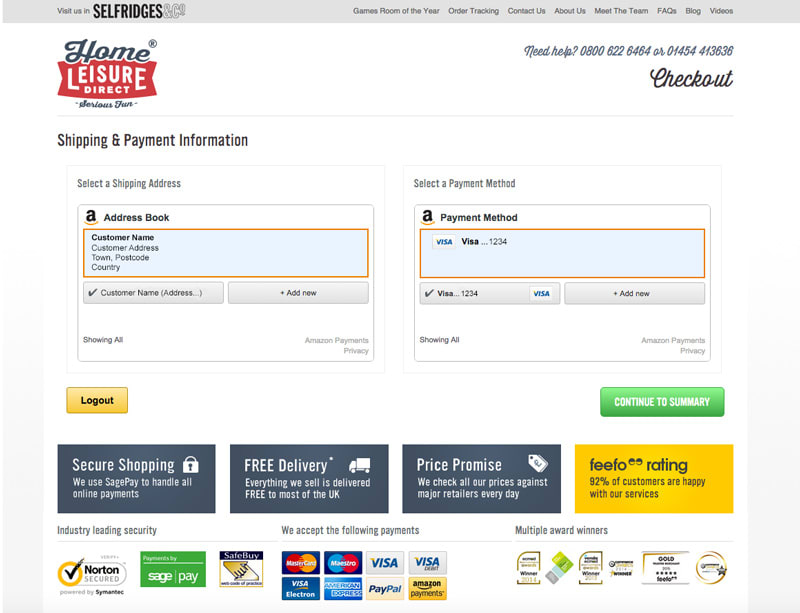This screenshot has height=613, width=800.
Task: Click the help phone number text
Action: [x=629, y=51]
